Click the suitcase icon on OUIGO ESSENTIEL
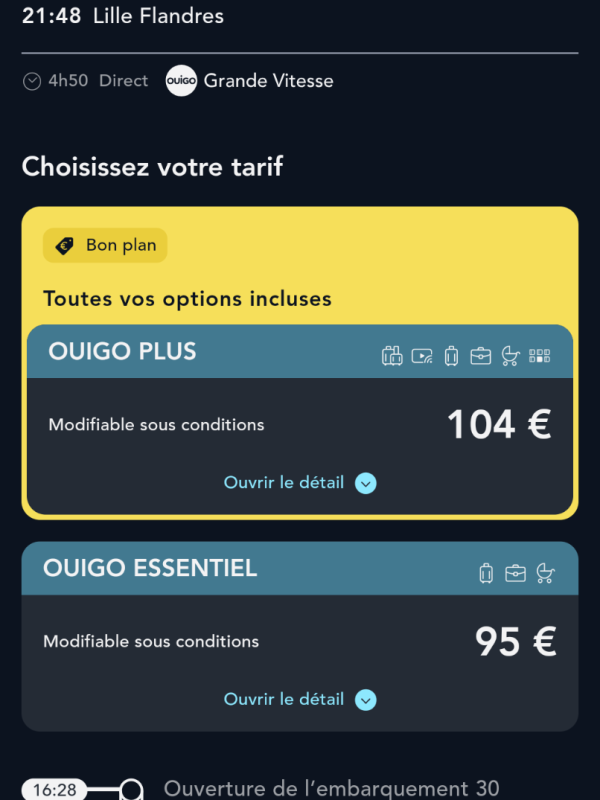The width and height of the screenshot is (600, 800). [x=486, y=573]
